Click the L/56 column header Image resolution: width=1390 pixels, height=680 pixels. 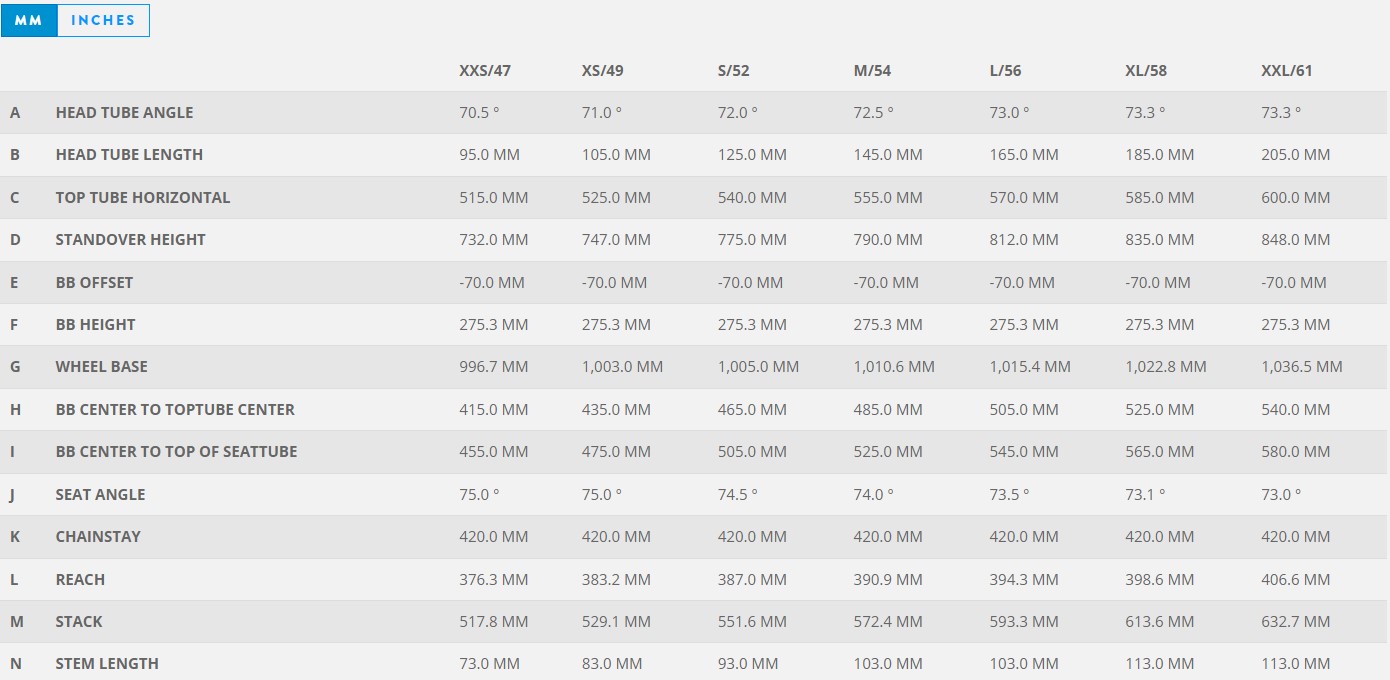pos(1005,70)
